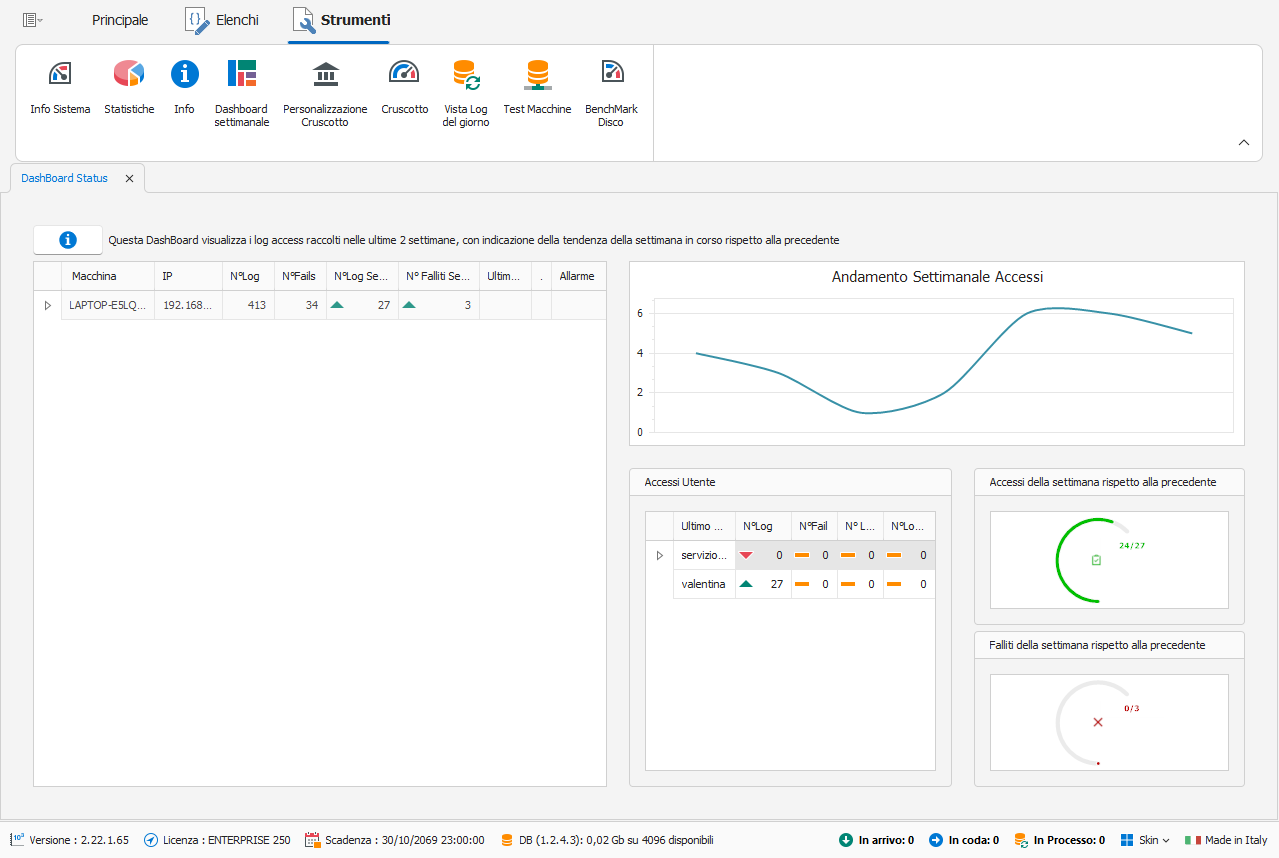The width and height of the screenshot is (1279, 858).
Task: Click the DB (1.2.4.3) status entry
Action: pos(606,840)
